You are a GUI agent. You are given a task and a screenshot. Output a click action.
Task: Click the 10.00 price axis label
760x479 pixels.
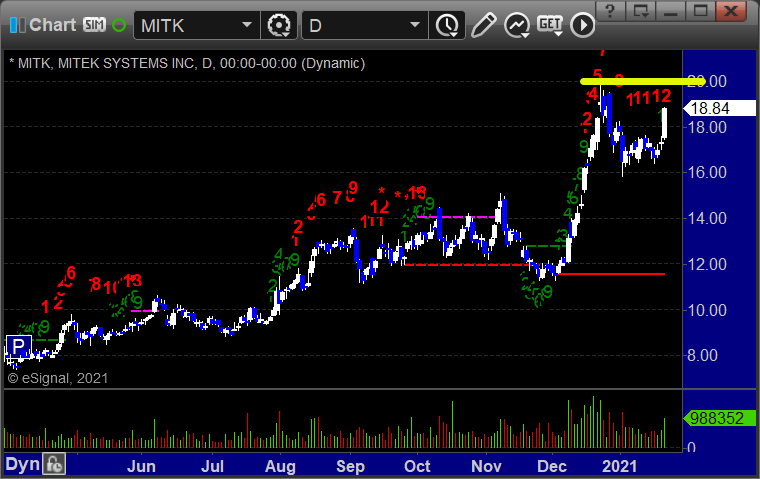coord(707,310)
